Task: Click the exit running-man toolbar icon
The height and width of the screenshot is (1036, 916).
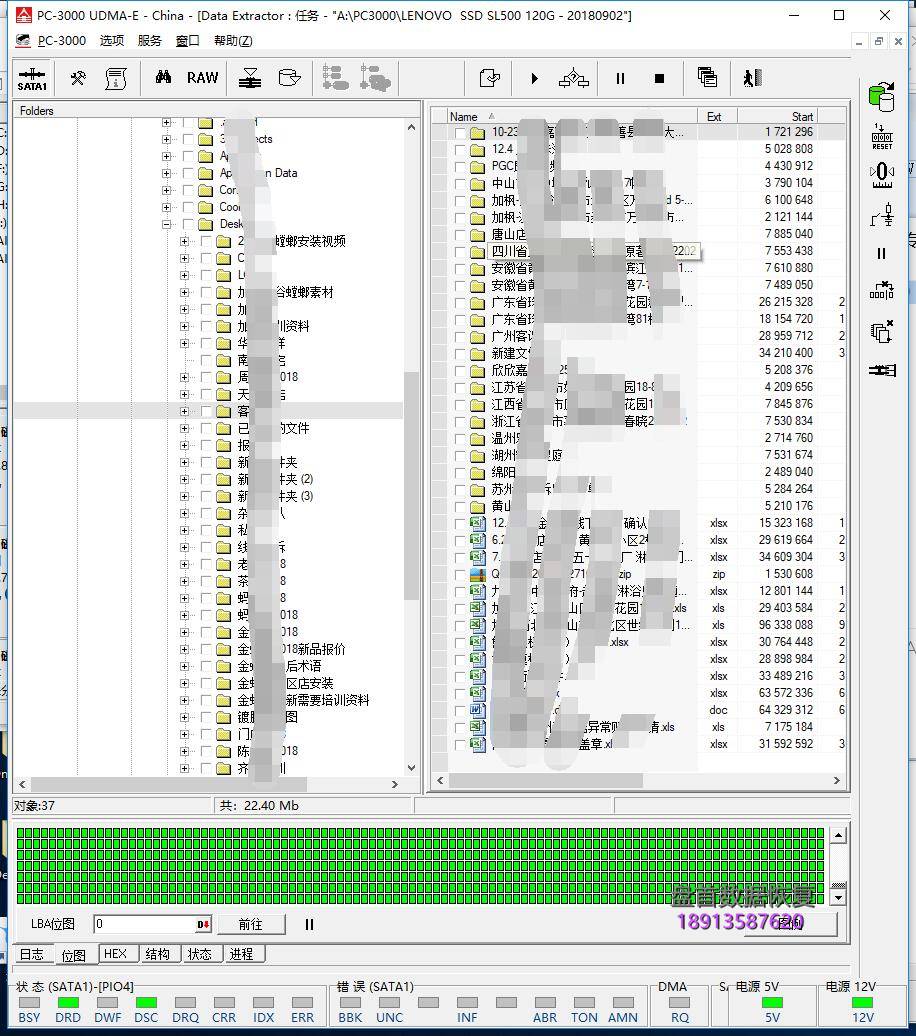Action: [752, 78]
